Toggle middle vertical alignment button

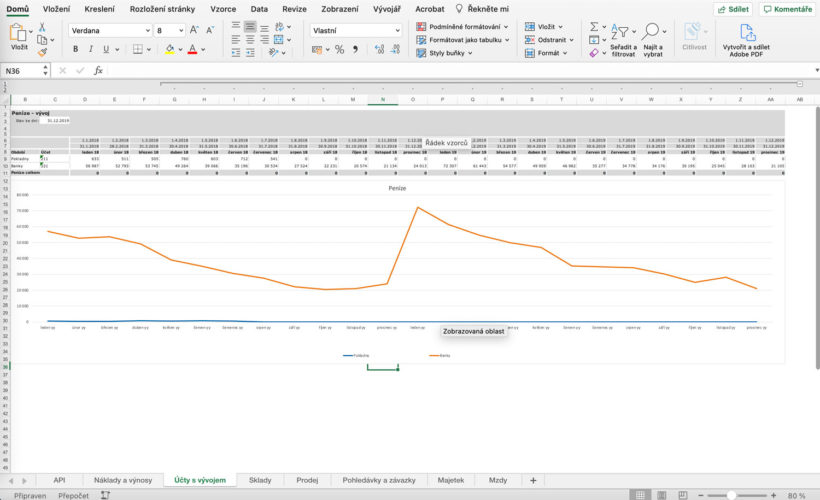(x=250, y=26)
